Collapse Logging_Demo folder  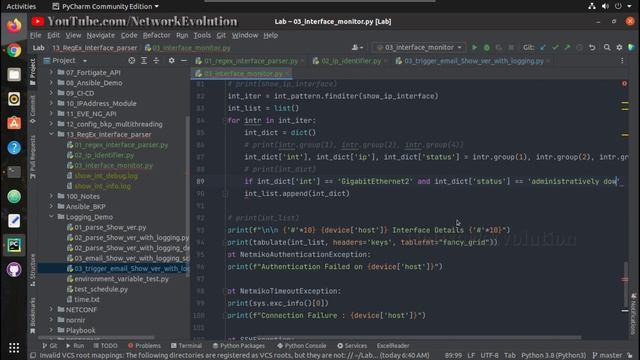pyautogui.click(x=51, y=216)
